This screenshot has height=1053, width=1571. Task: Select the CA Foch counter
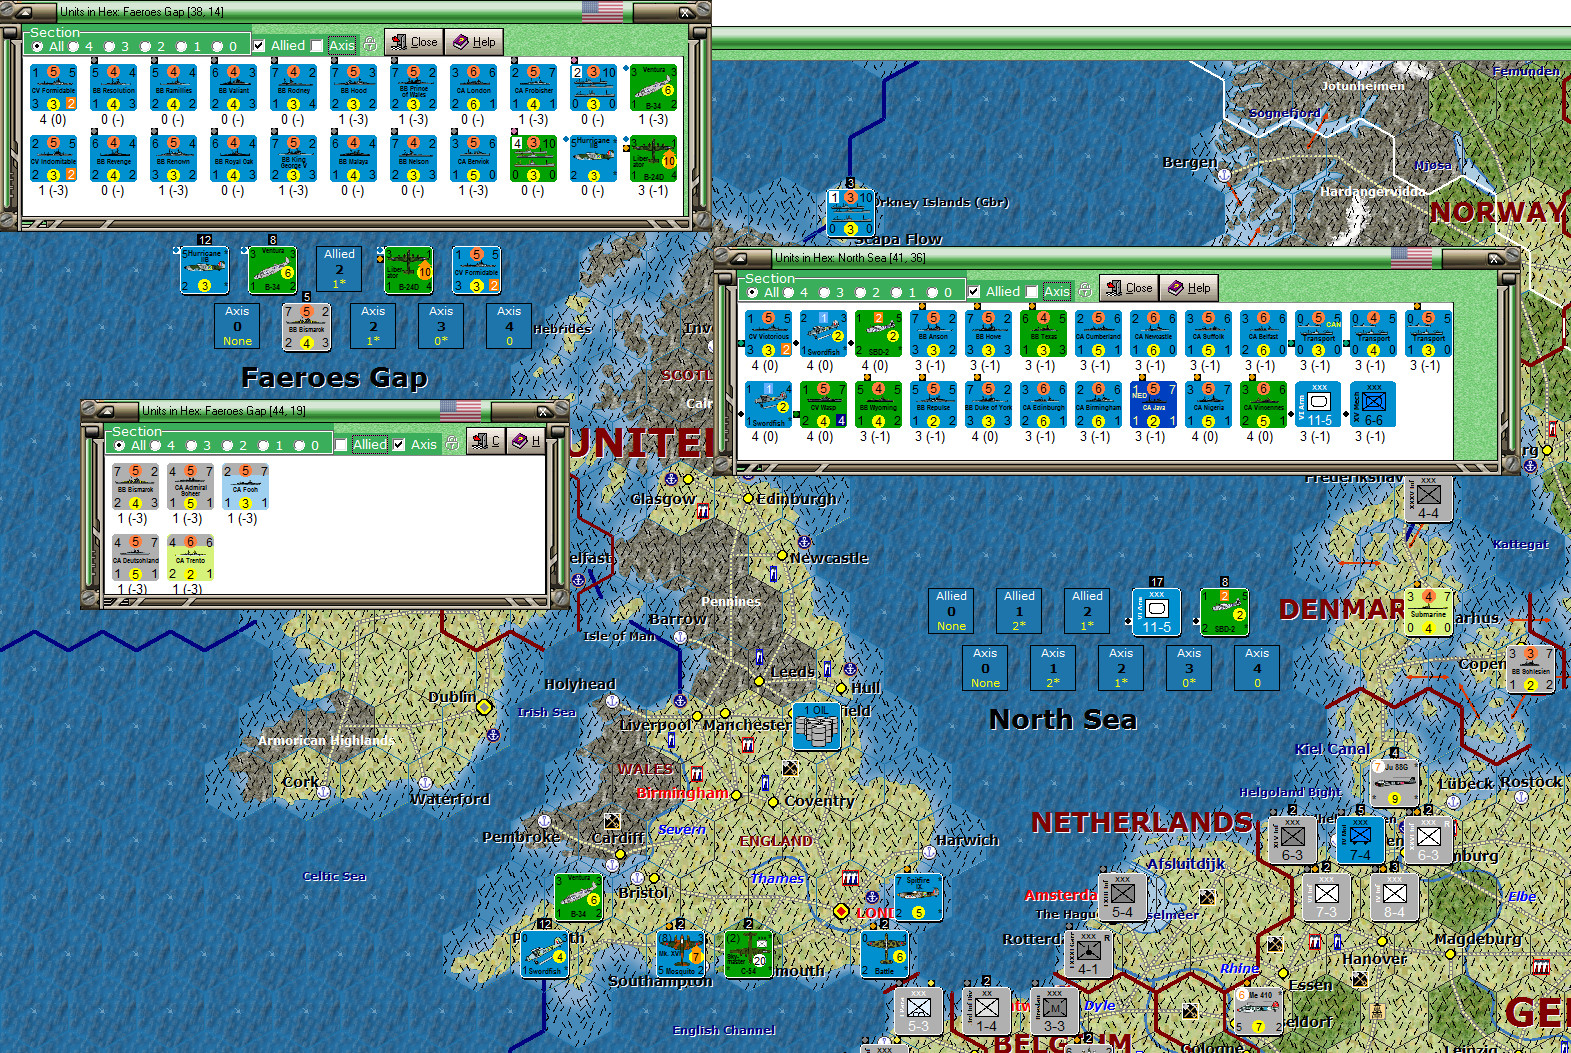click(x=245, y=487)
